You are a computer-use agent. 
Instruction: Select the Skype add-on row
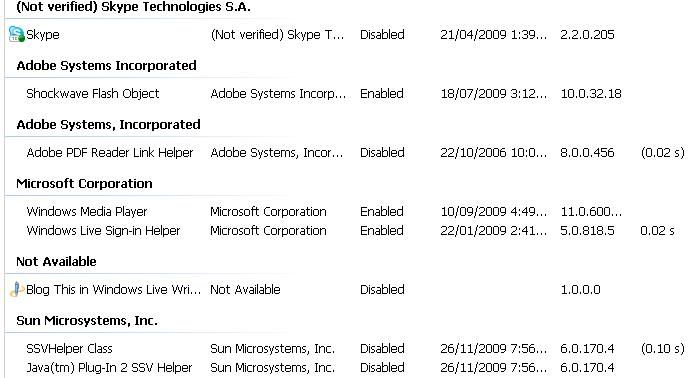347,34
